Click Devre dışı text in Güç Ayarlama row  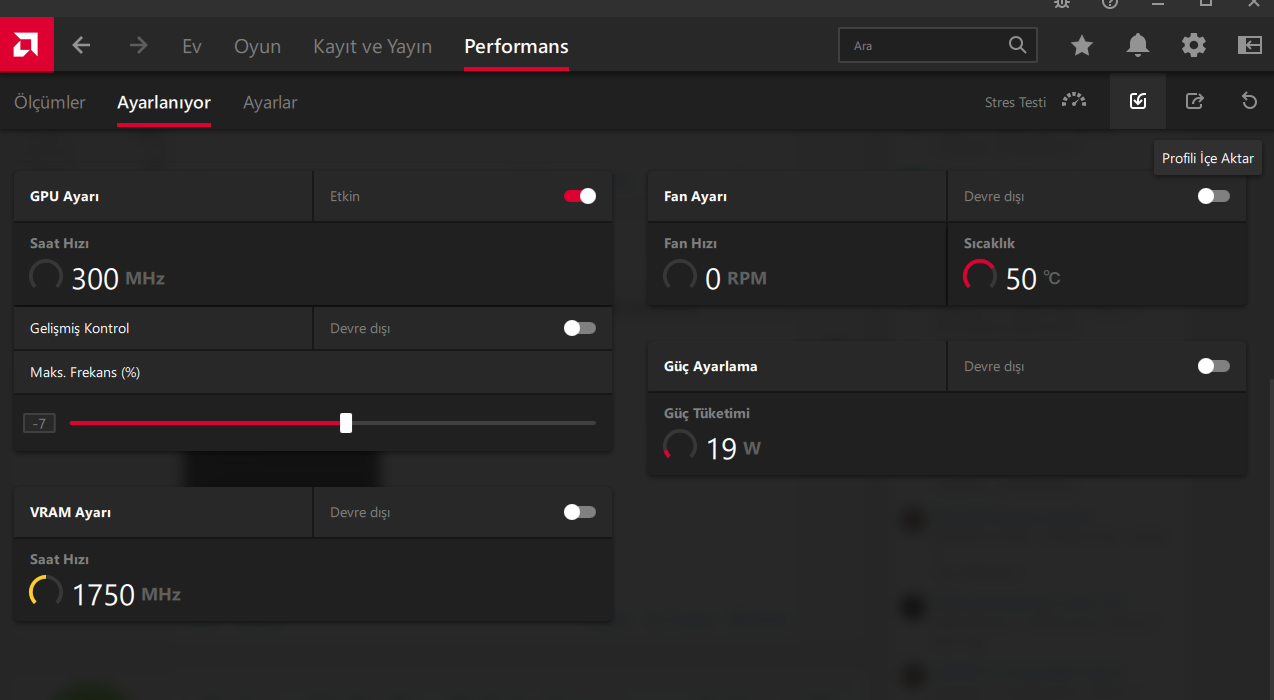pos(994,366)
